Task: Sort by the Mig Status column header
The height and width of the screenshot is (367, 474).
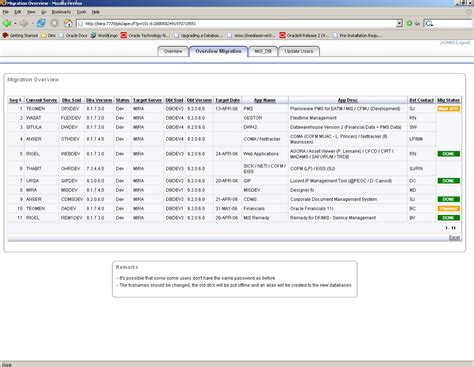Action: pos(448,100)
